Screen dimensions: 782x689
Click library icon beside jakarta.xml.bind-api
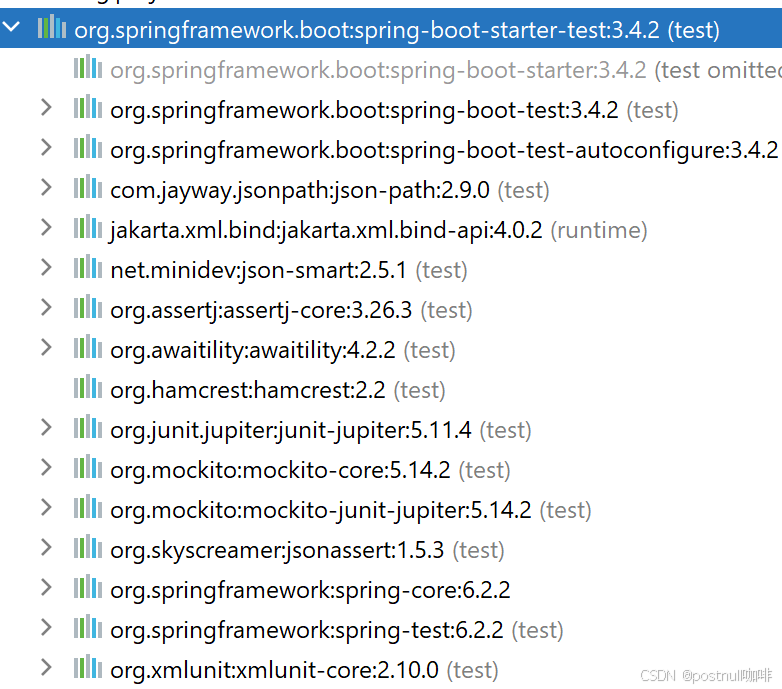[88, 227]
